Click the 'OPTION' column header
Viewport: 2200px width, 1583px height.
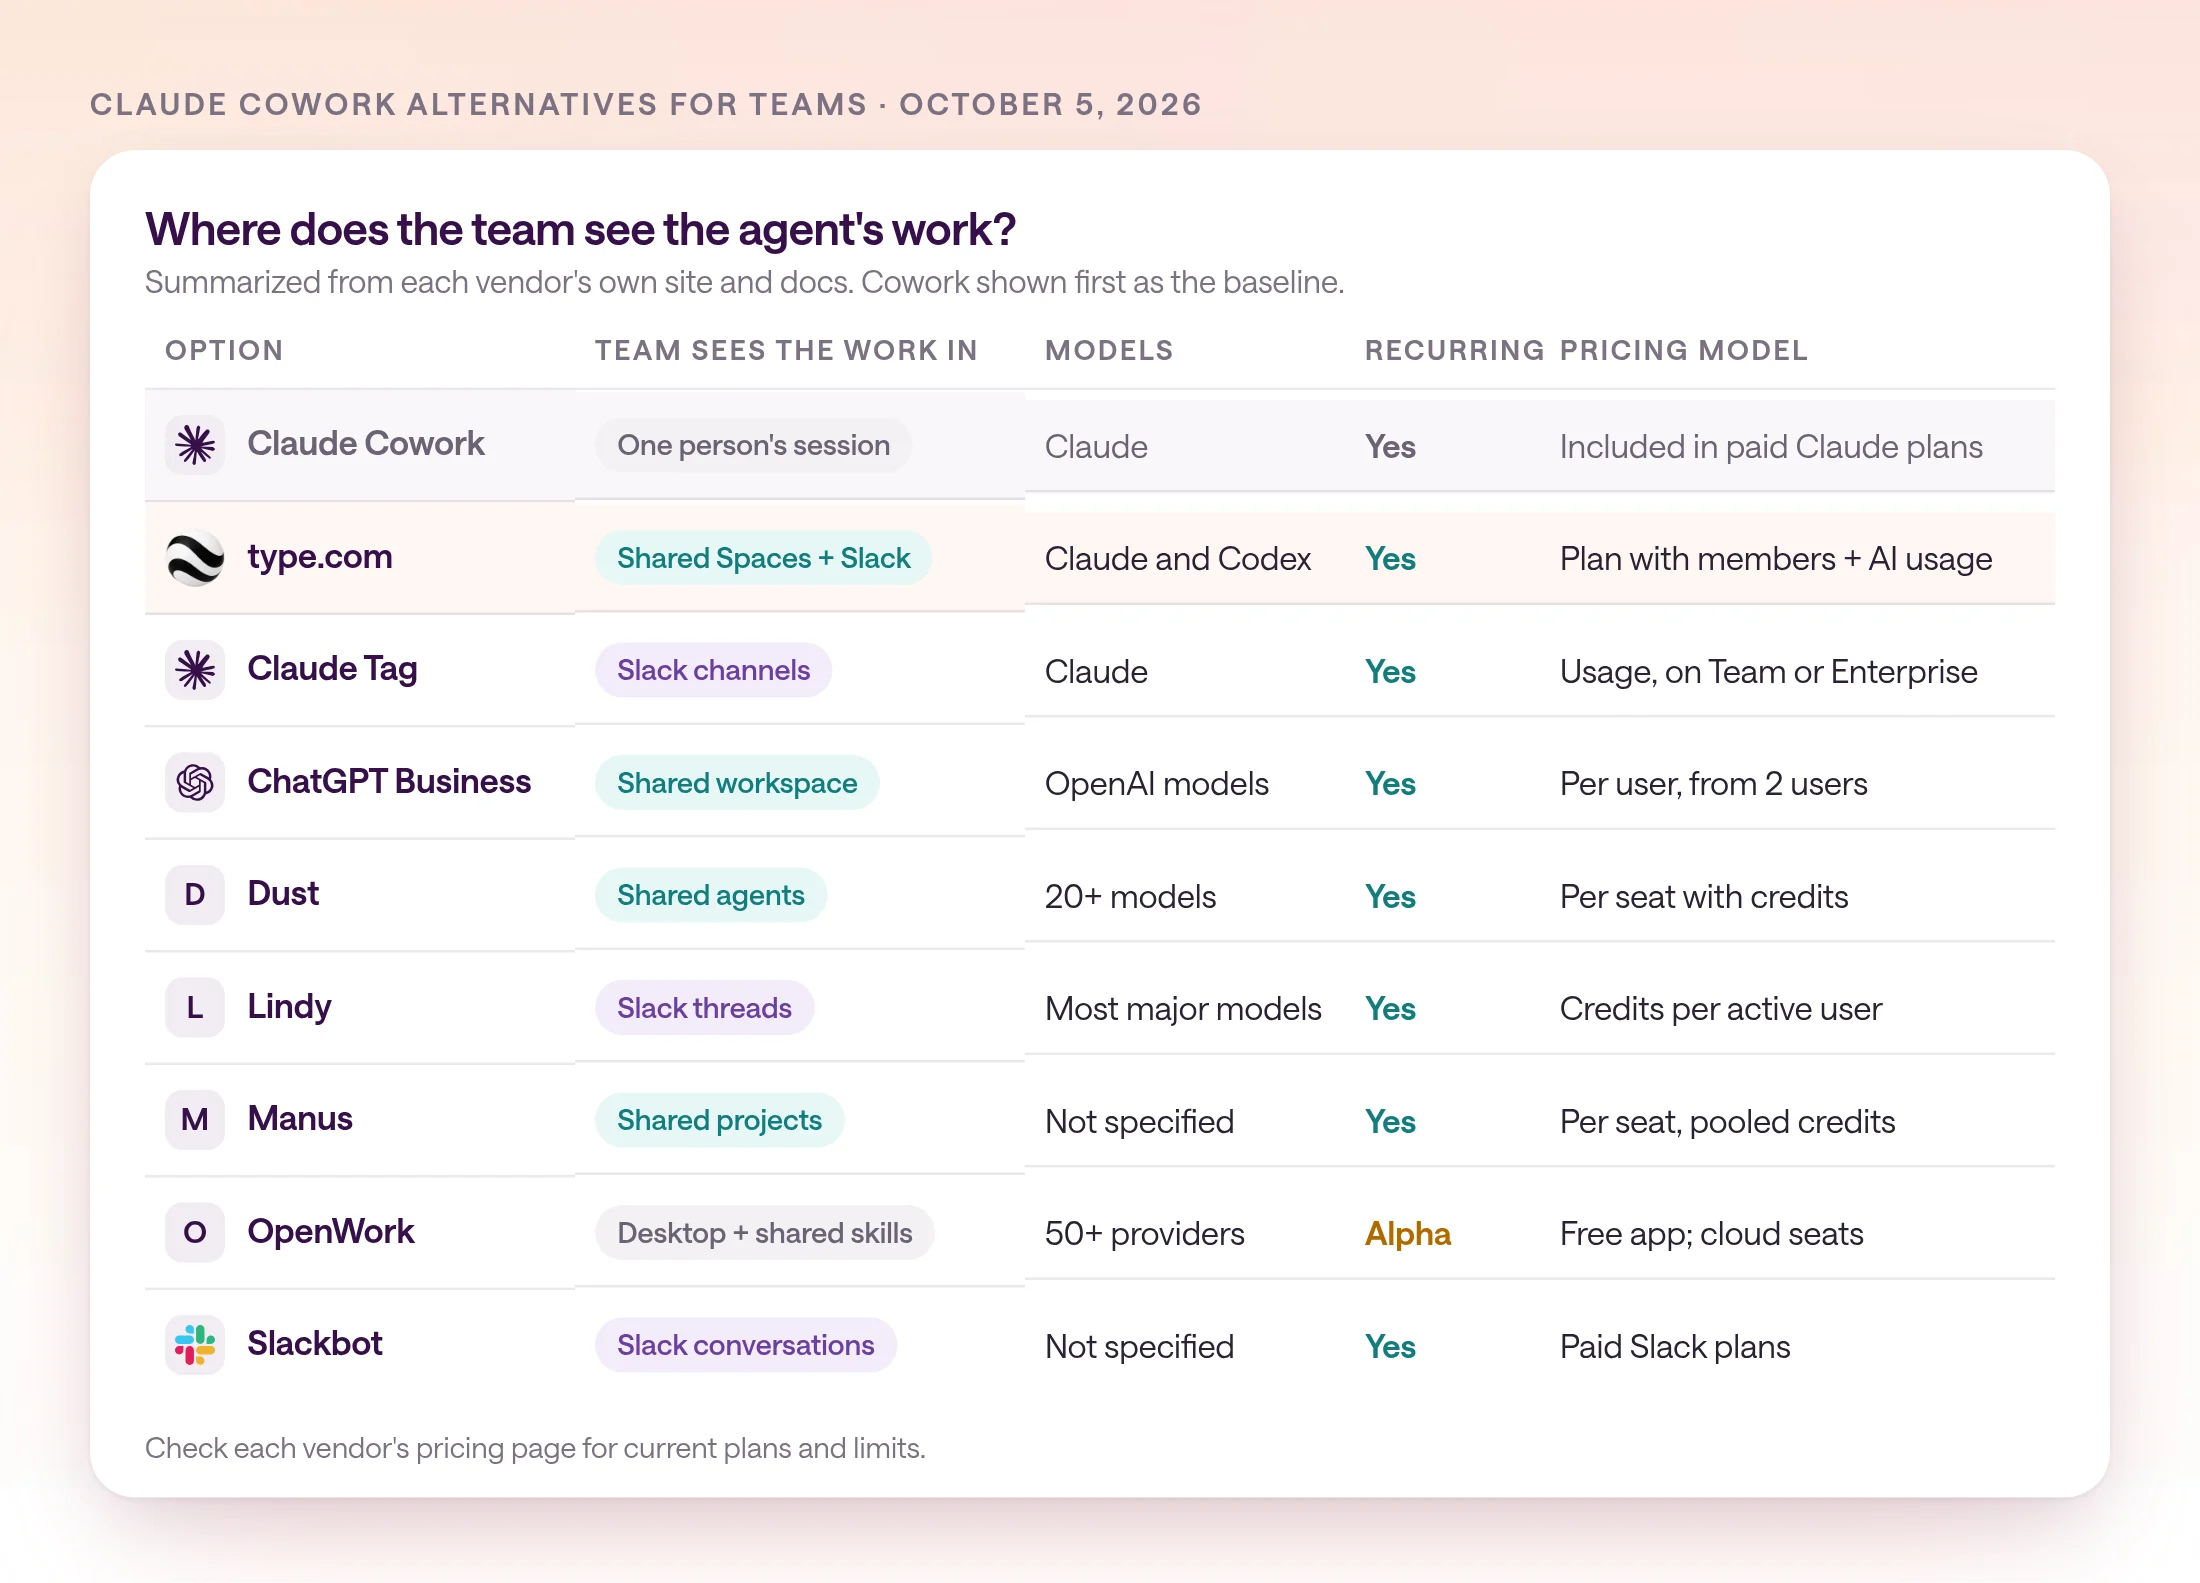pyautogui.click(x=224, y=350)
